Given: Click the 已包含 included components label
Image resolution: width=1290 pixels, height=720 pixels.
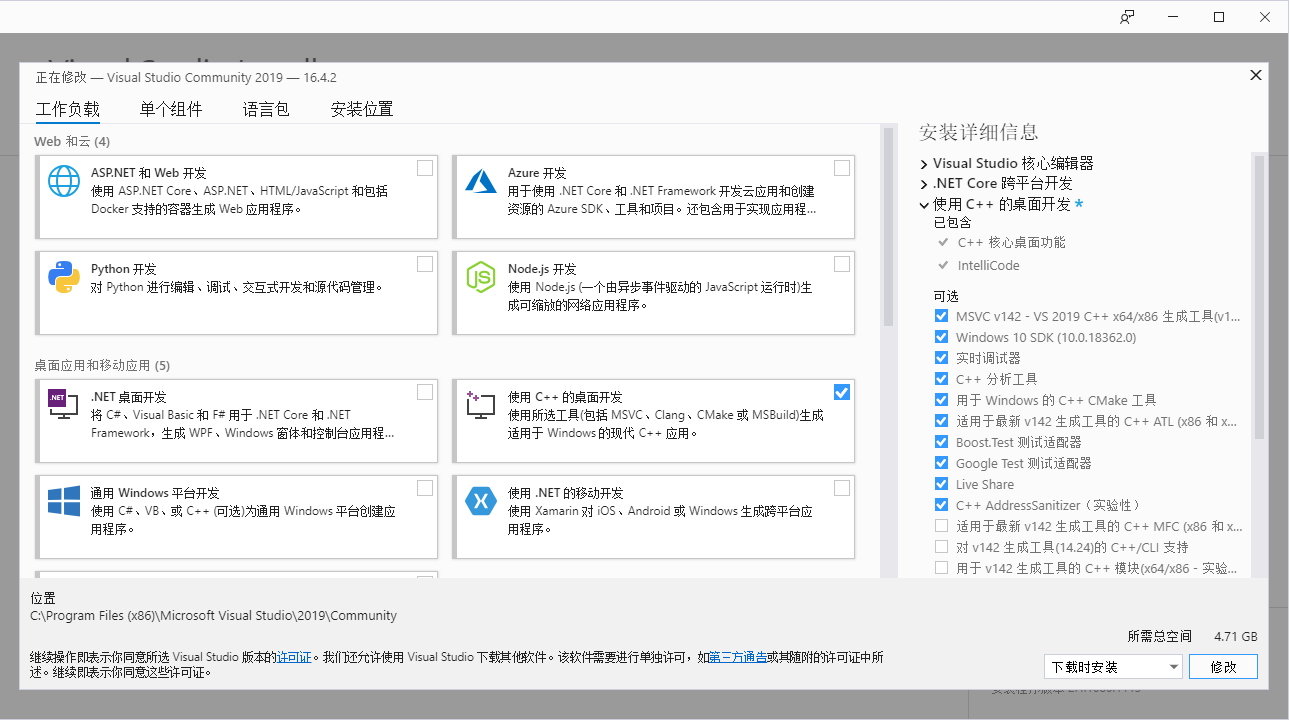Looking at the screenshot, I should pos(952,222).
